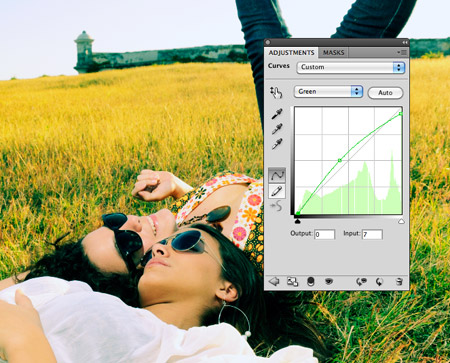
Task: Click the smooth curve values icon
Action: pos(276,207)
